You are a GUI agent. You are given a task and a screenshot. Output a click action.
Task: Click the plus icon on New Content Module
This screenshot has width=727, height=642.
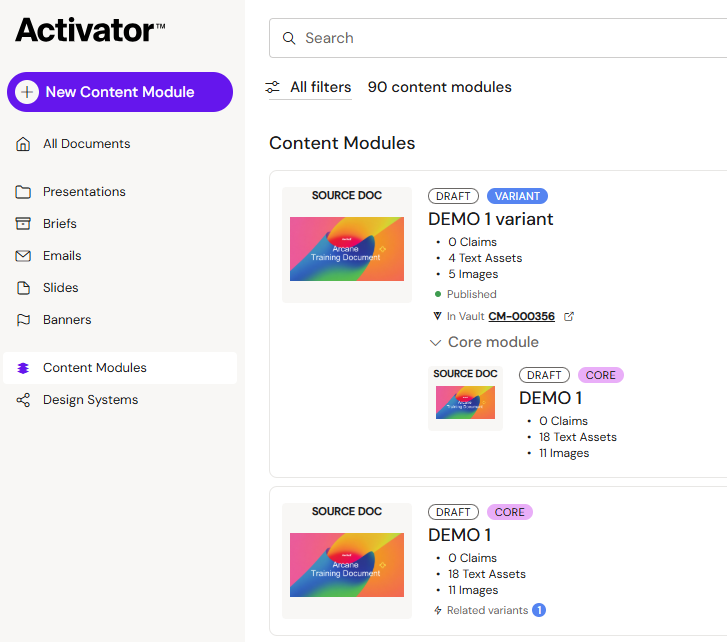click(x=27, y=92)
